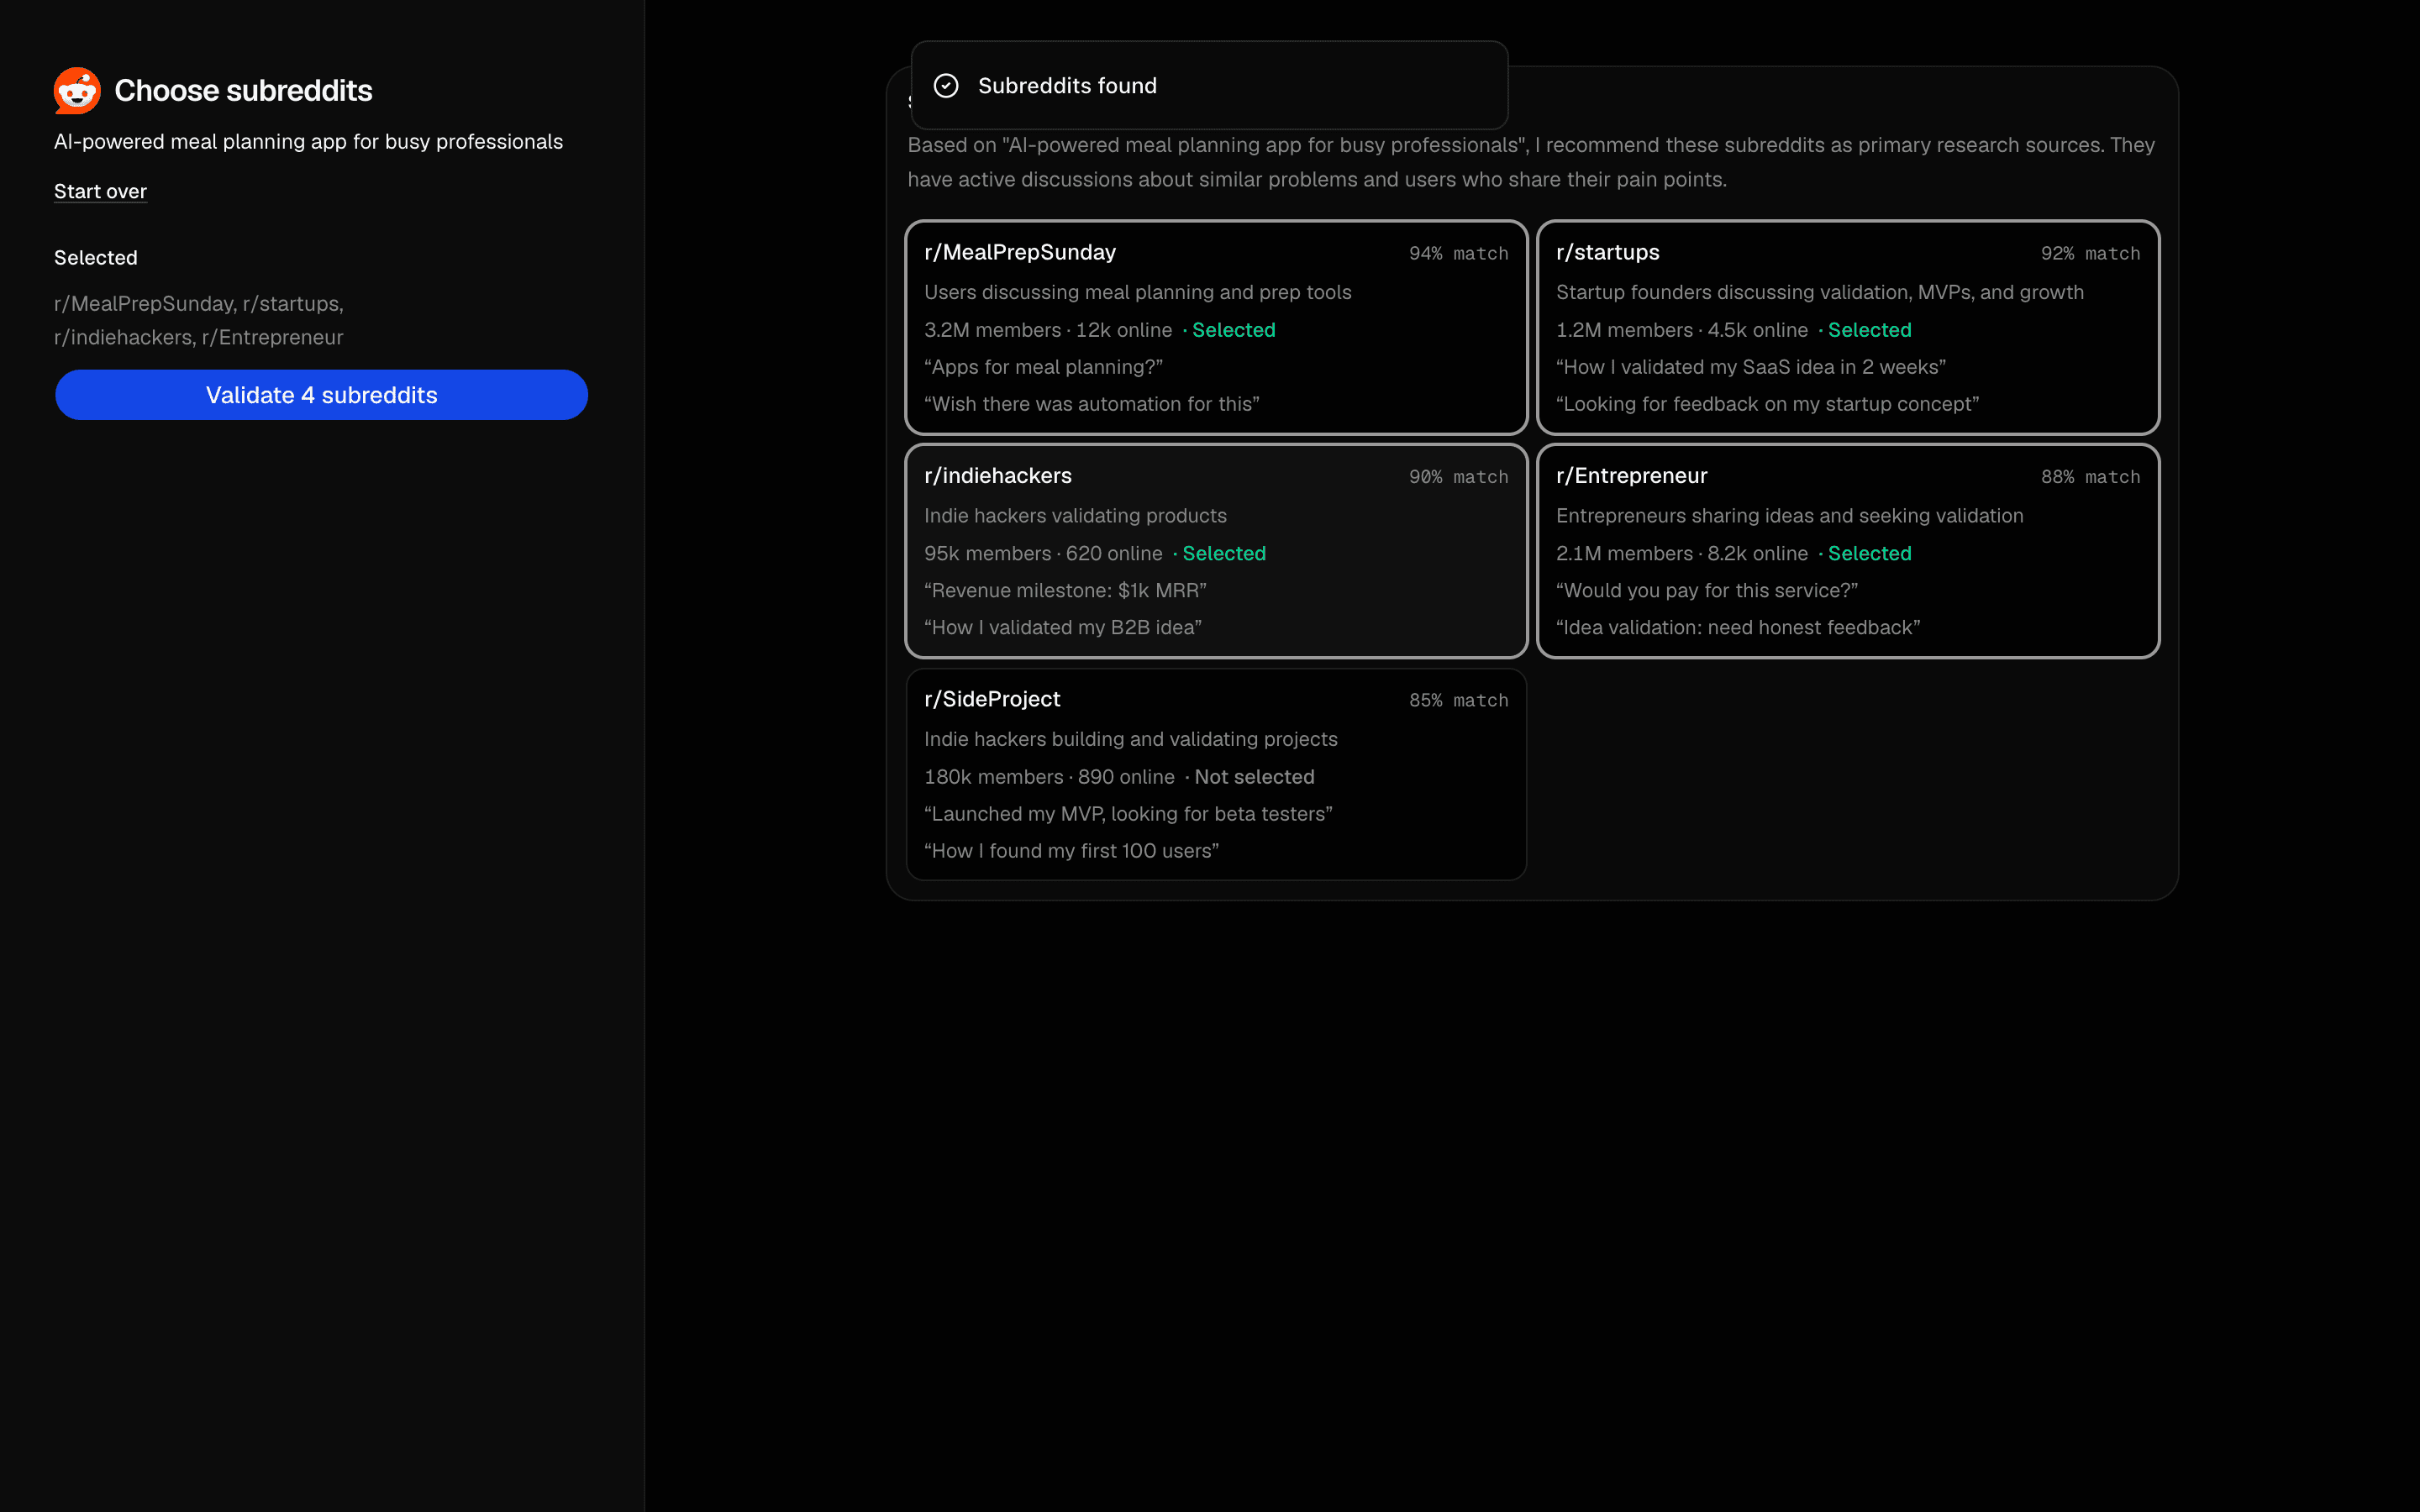
Task: Click the recommendation paragraph starting 'Based on'
Action: [x=1531, y=162]
